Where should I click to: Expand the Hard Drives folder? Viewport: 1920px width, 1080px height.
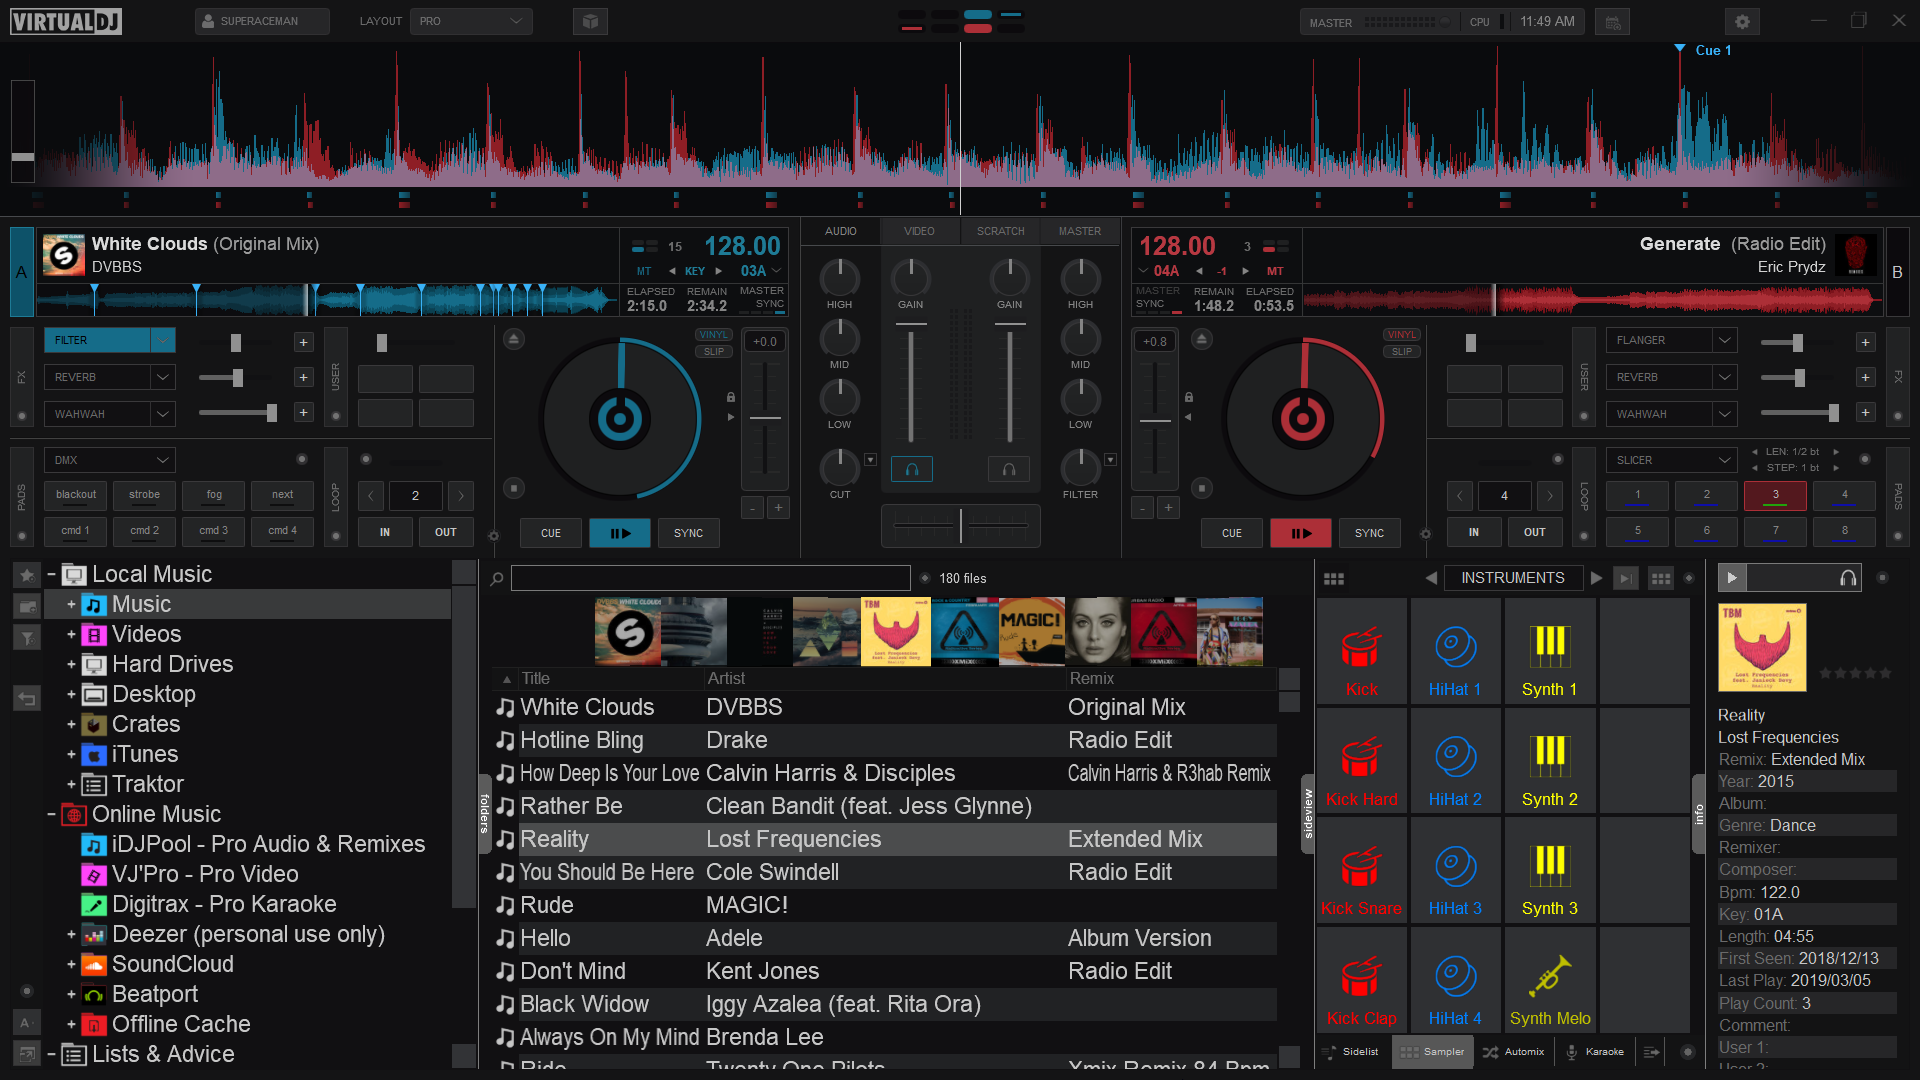(x=71, y=664)
